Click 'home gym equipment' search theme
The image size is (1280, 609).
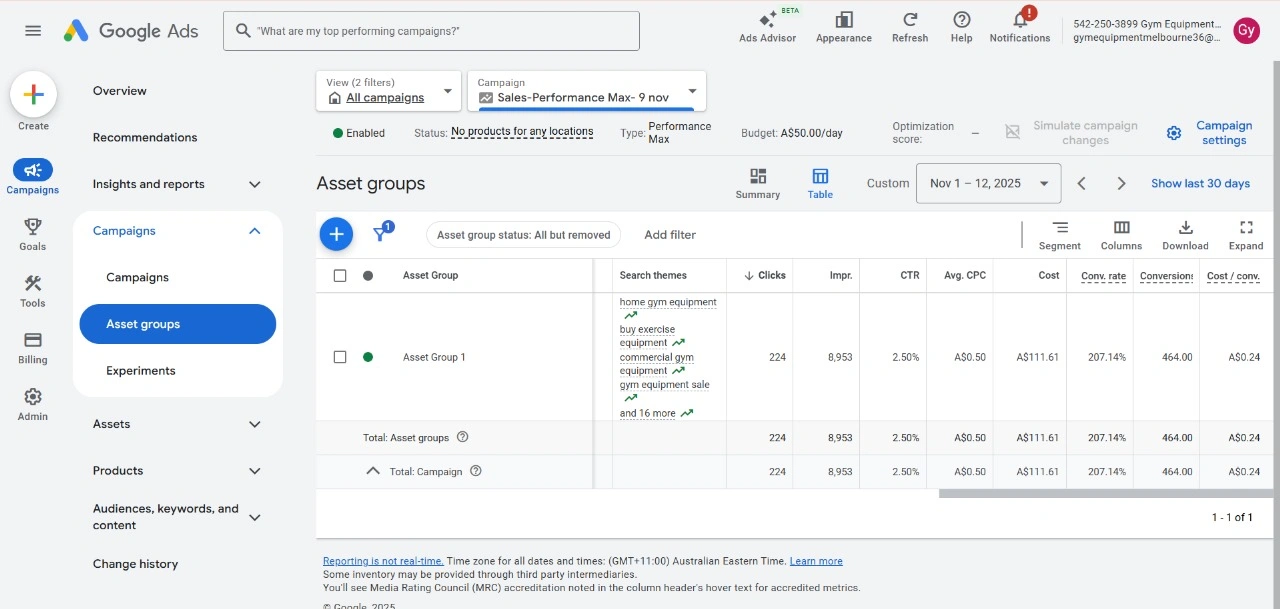[668, 302]
